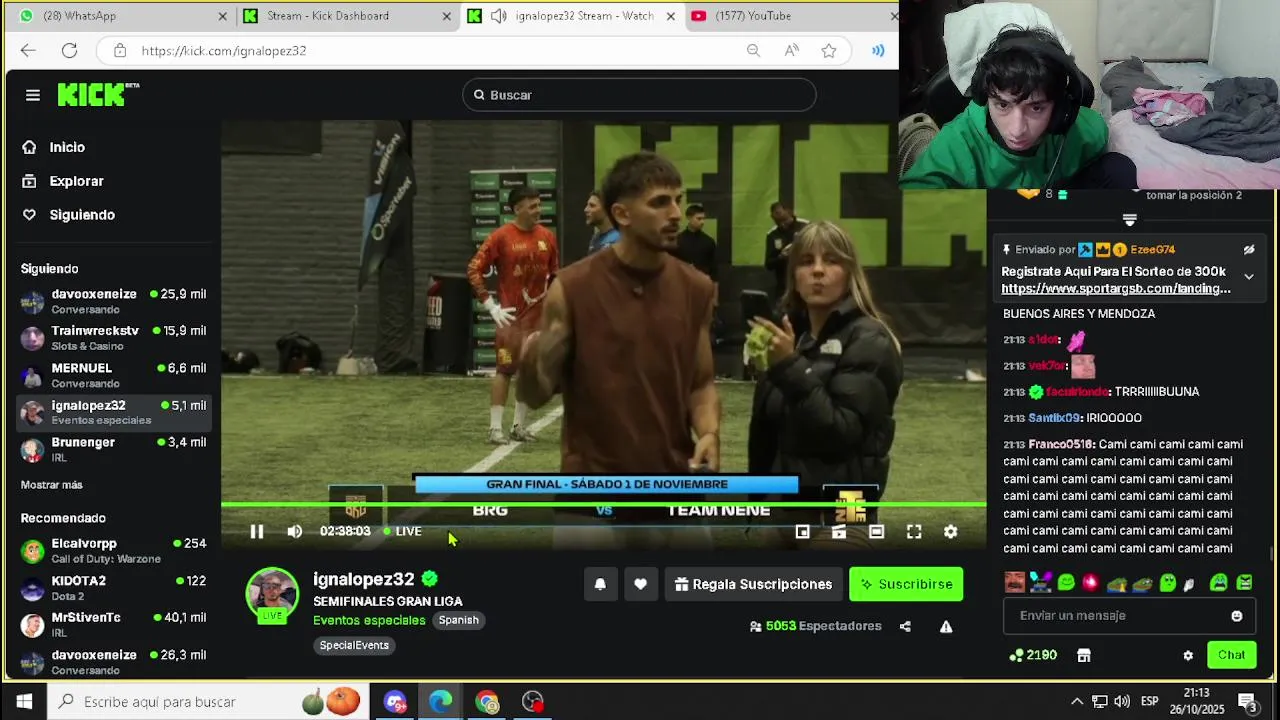Screen dimensions: 1280x720
Task: Open browser zoom magnifier icon
Action: pos(753,51)
